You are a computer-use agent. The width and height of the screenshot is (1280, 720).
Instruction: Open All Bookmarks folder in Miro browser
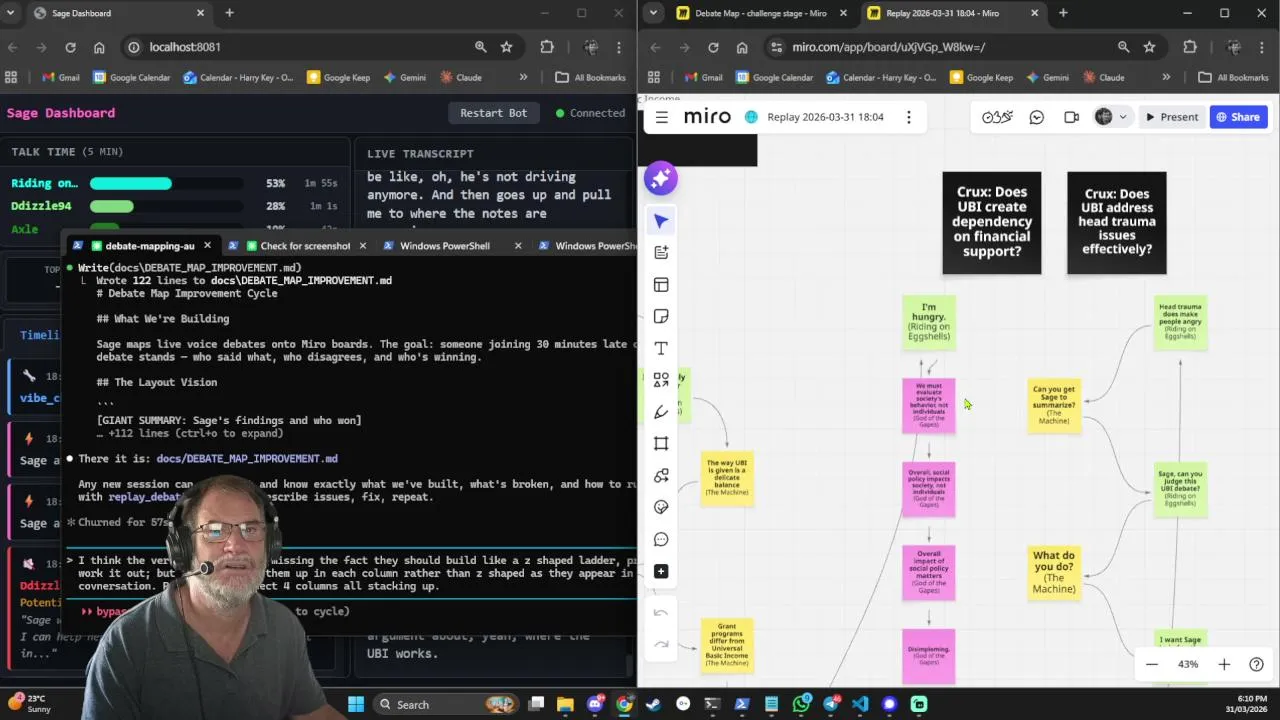[1232, 77]
